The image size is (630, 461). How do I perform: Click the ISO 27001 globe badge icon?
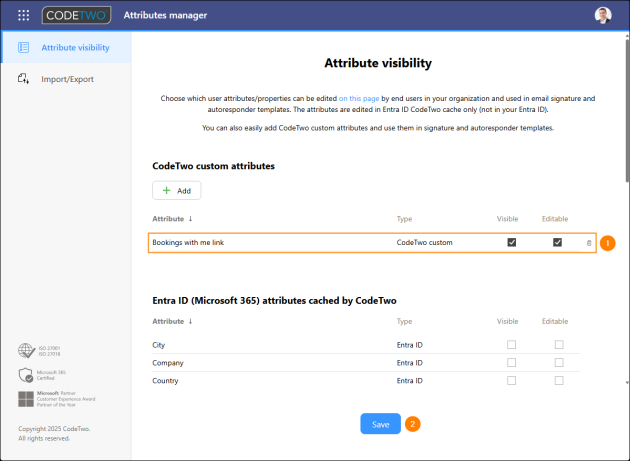27,350
